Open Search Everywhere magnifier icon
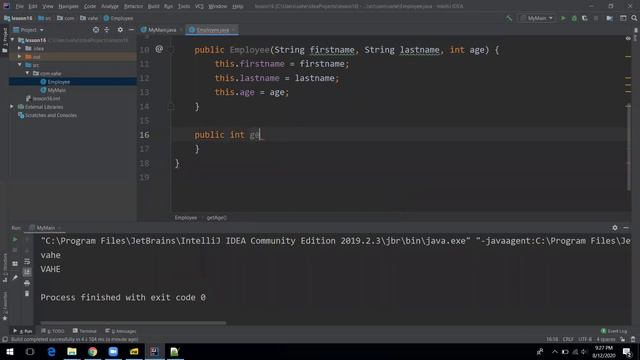Viewport: 640px width, 360px height. [634, 18]
